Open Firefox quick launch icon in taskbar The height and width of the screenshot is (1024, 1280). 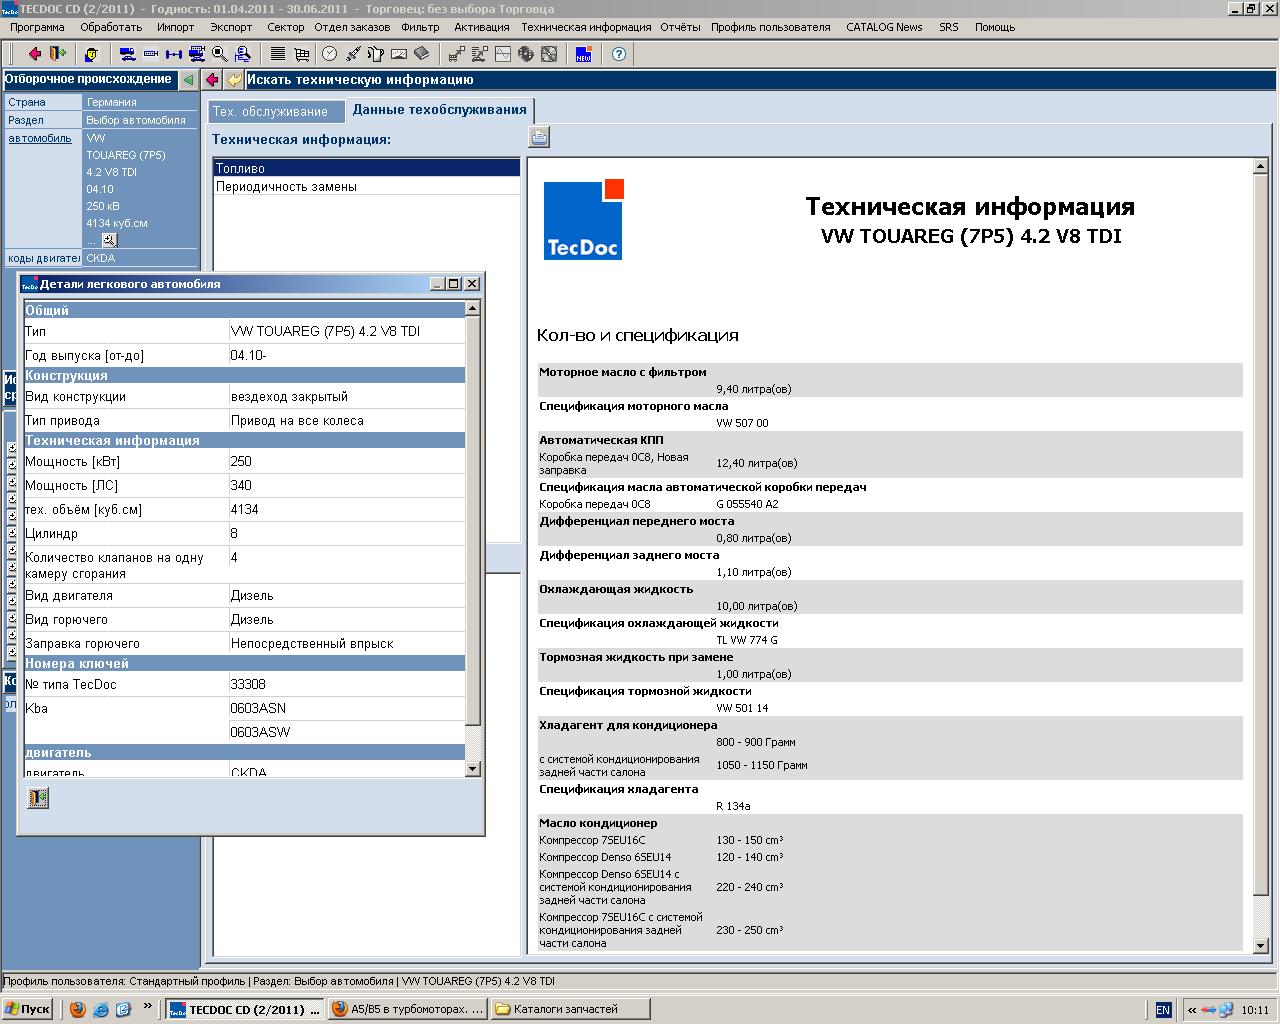point(78,1009)
